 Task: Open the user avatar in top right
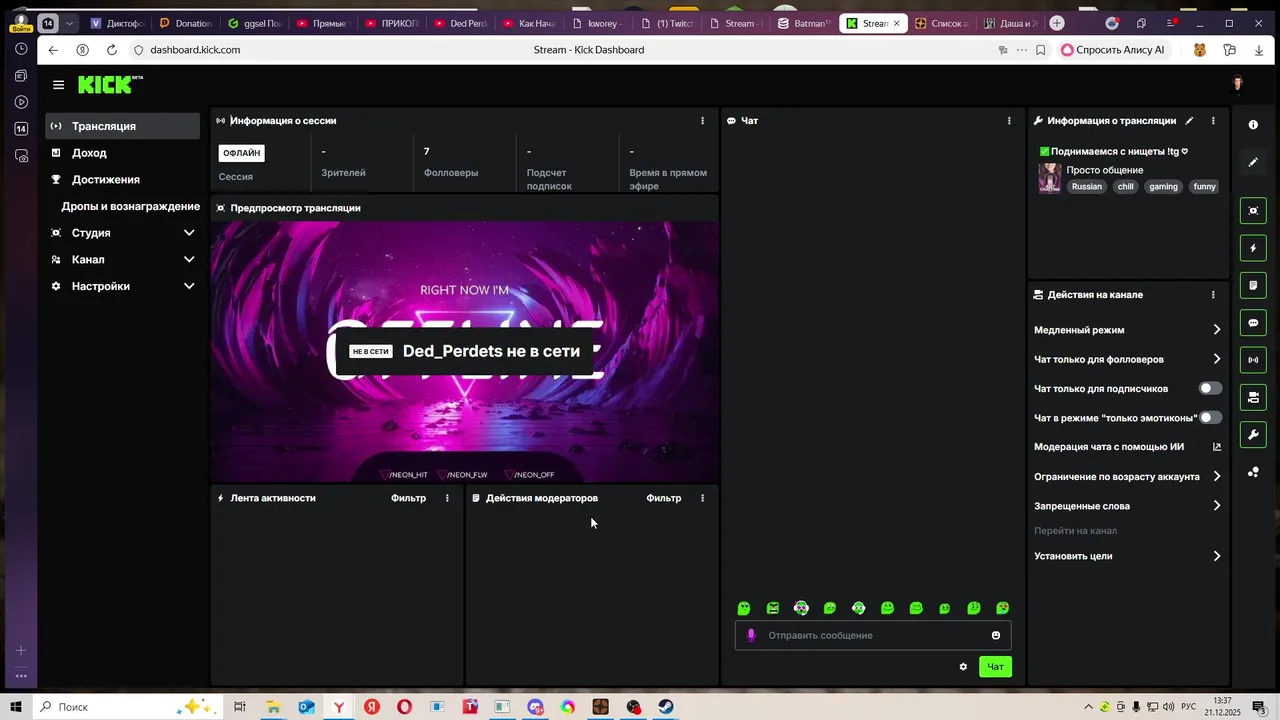(1238, 85)
